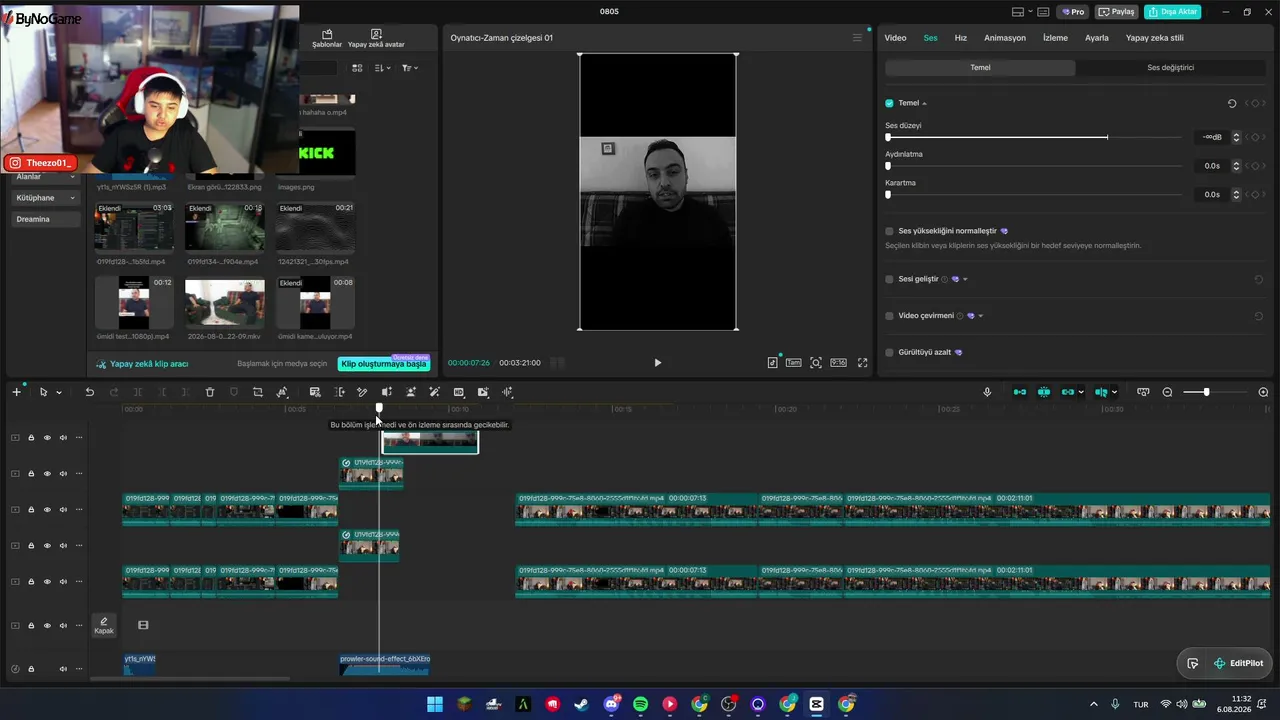Select the prowler-sound-effect audio clip
This screenshot has width=1280, height=720.
point(385,664)
